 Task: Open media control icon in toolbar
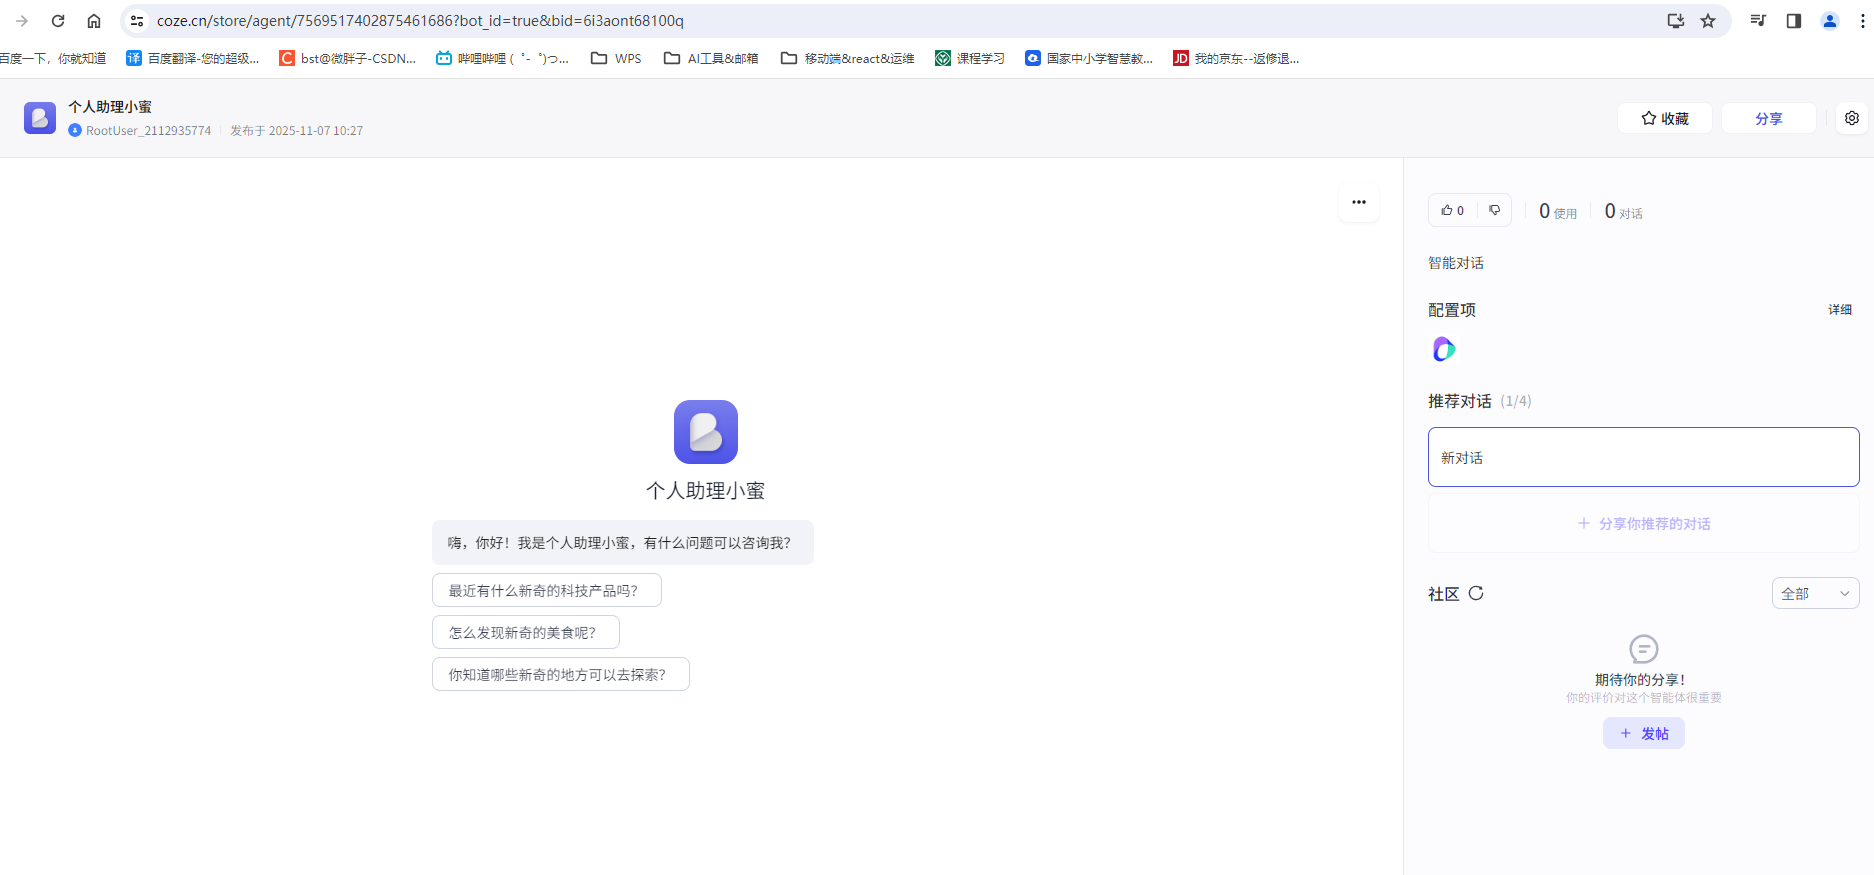(1758, 21)
